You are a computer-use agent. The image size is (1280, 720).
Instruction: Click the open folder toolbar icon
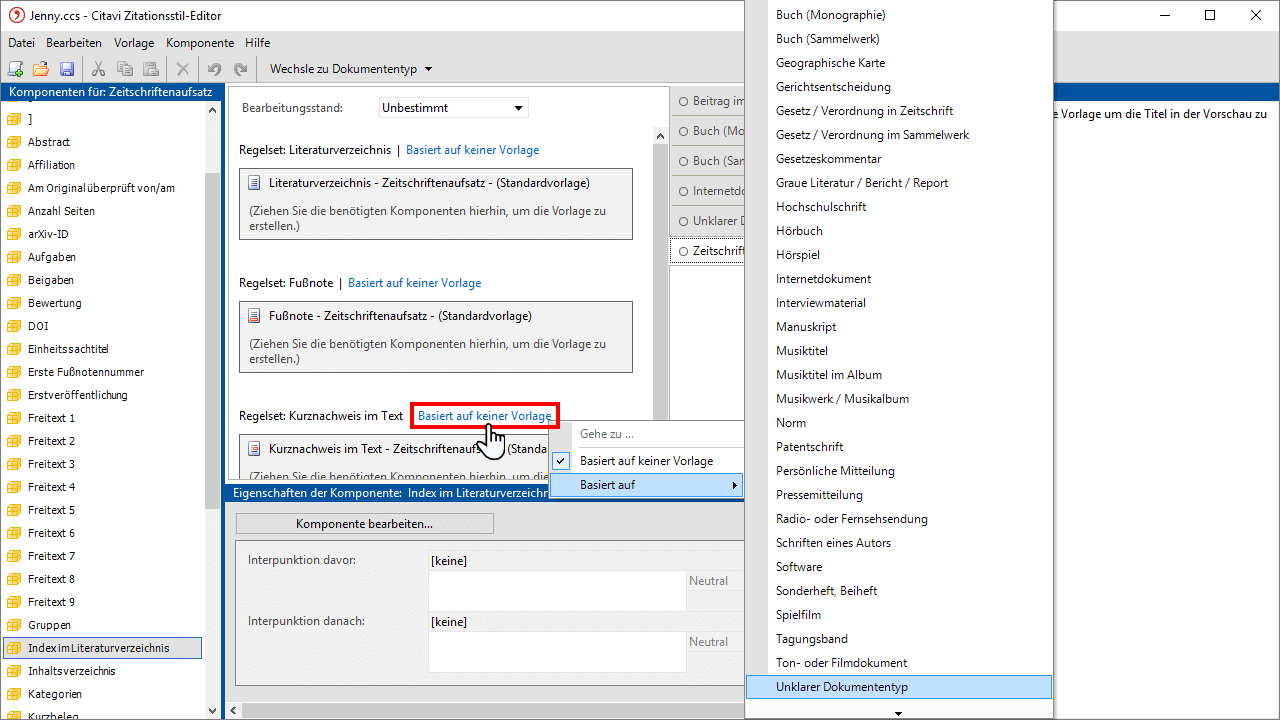(41, 69)
